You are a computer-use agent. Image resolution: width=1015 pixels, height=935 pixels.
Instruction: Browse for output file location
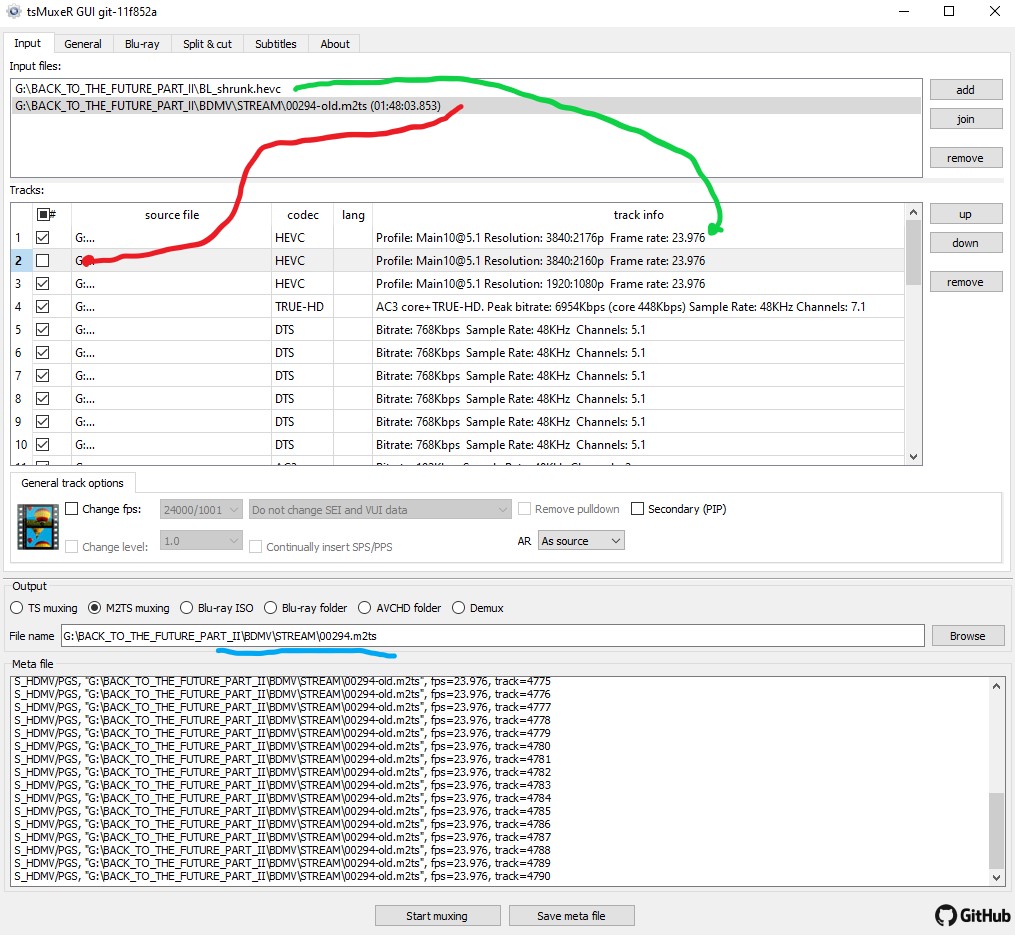[968, 636]
